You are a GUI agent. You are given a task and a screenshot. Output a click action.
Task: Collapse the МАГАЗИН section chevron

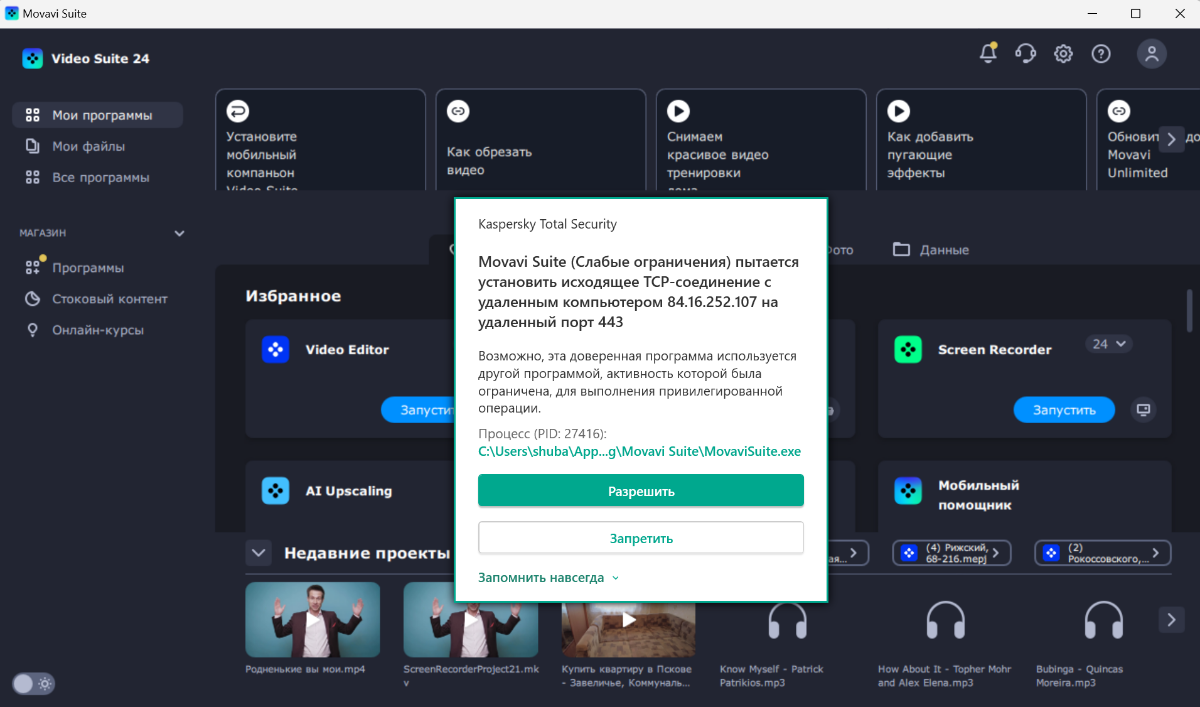[180, 233]
